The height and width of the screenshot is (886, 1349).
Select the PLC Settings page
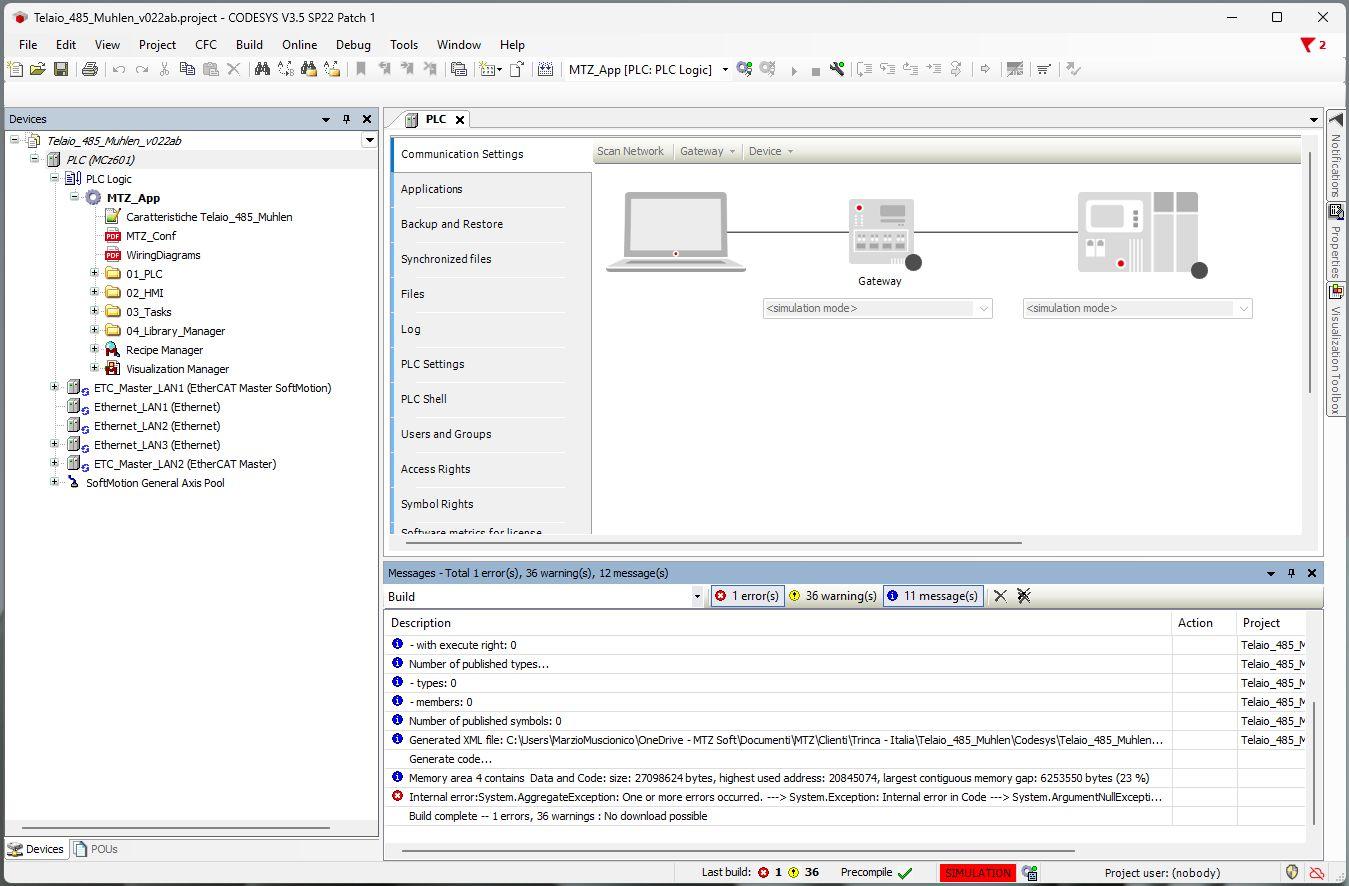point(432,364)
